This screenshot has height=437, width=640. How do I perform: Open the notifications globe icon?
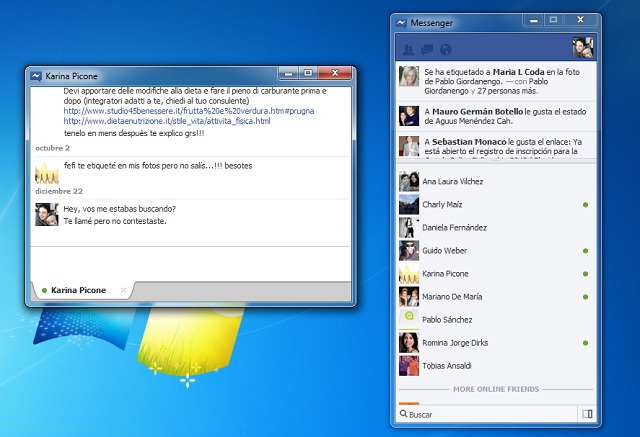pos(446,49)
